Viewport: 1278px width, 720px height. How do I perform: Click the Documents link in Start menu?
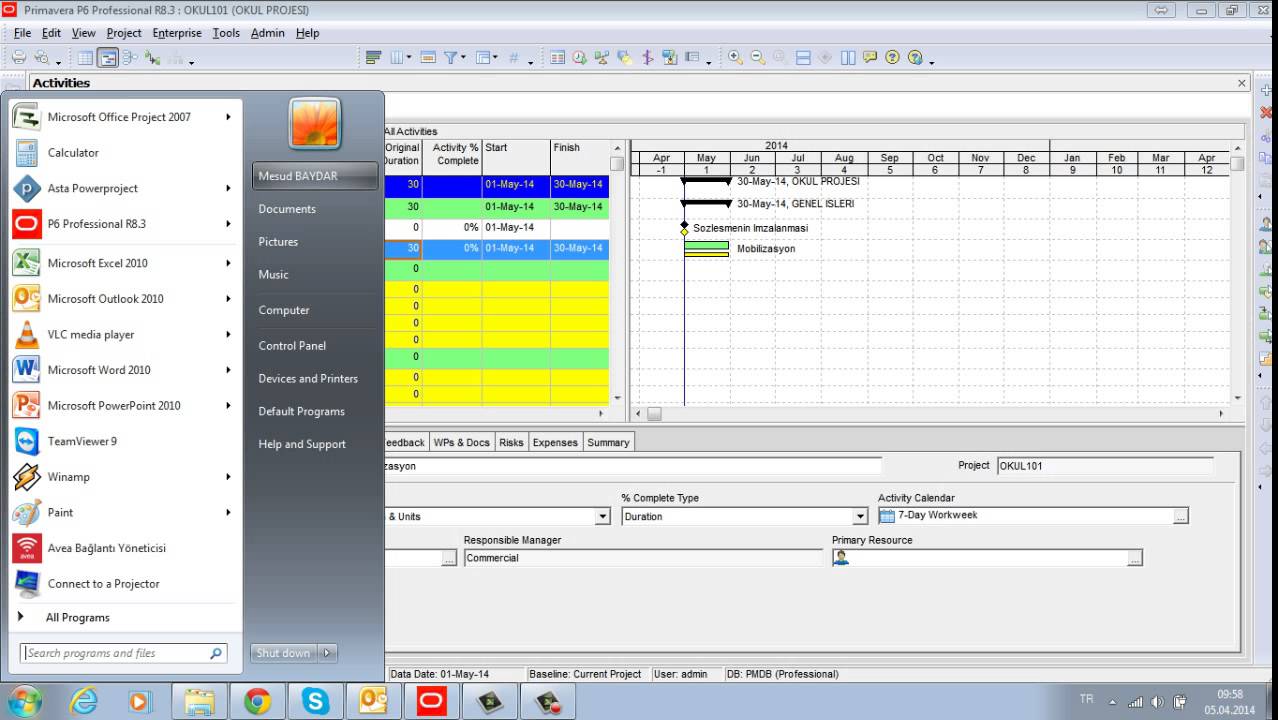tap(287, 209)
